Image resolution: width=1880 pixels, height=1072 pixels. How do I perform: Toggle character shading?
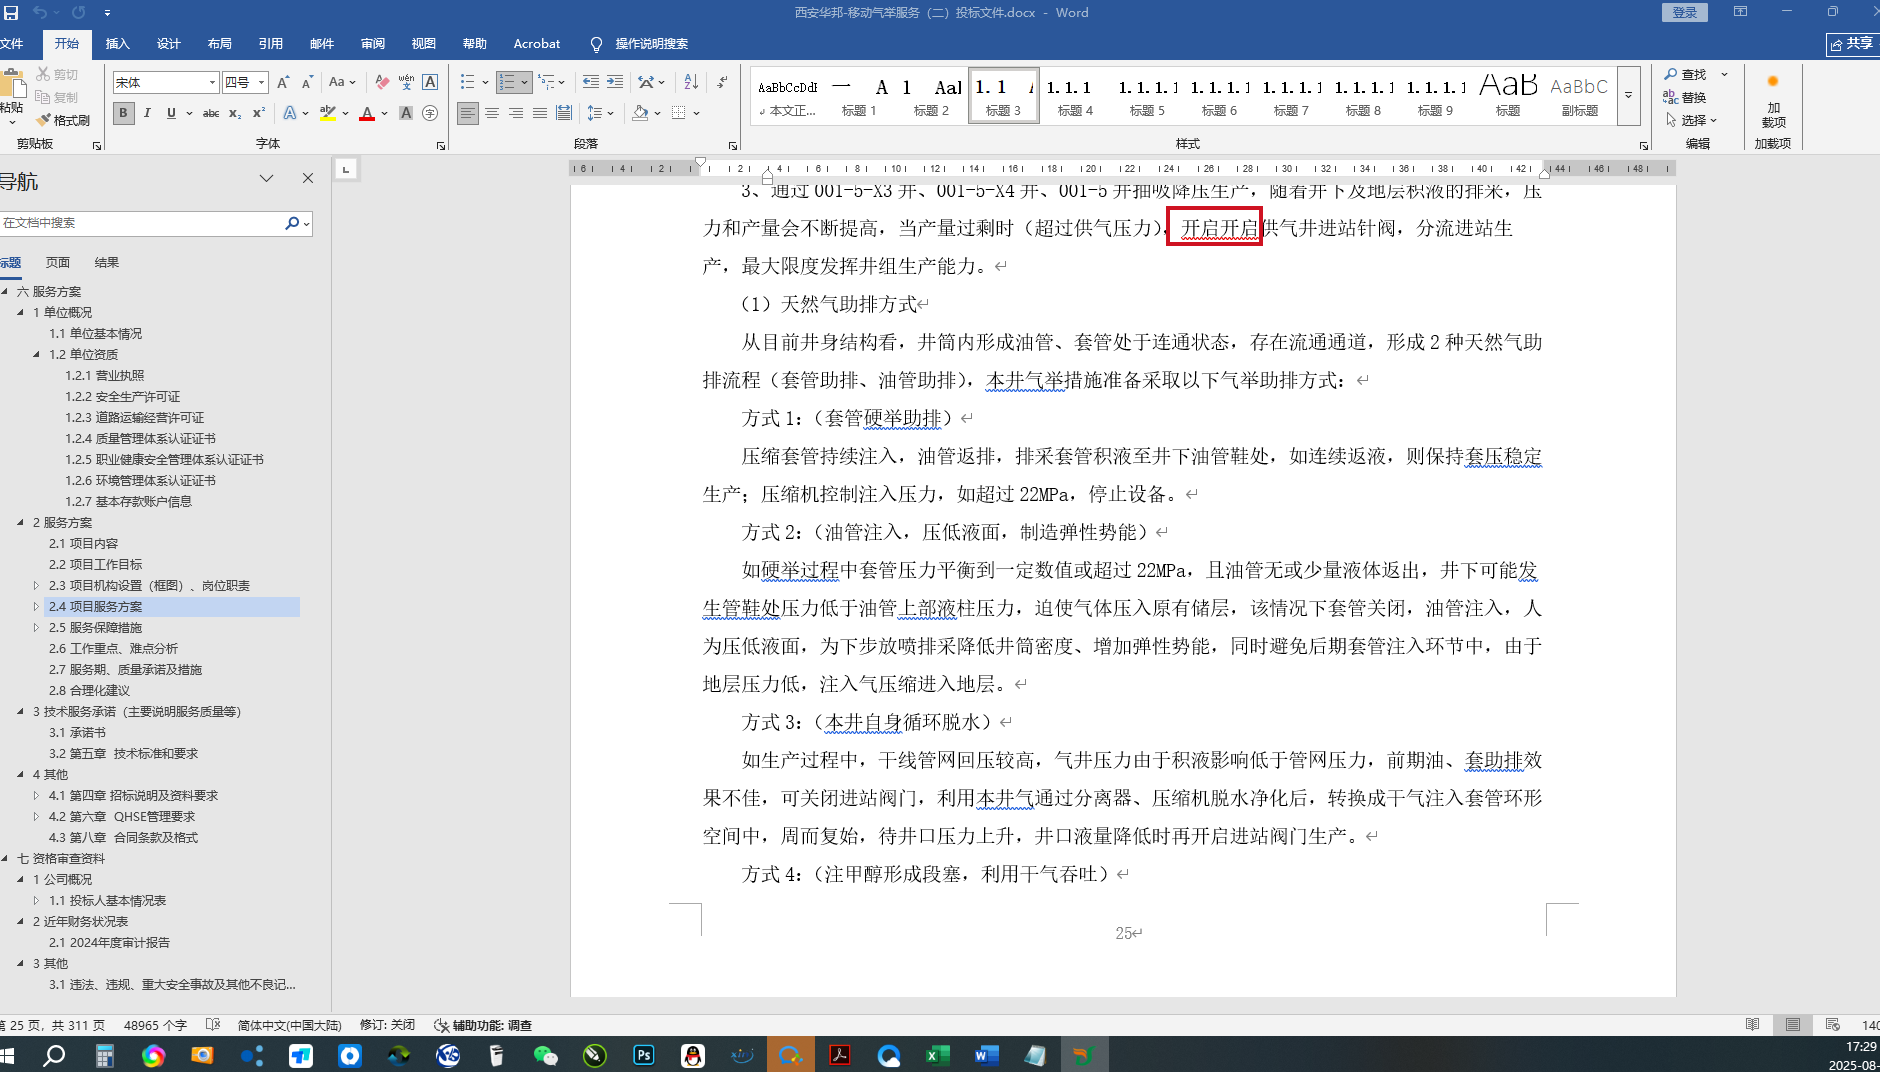pos(406,113)
